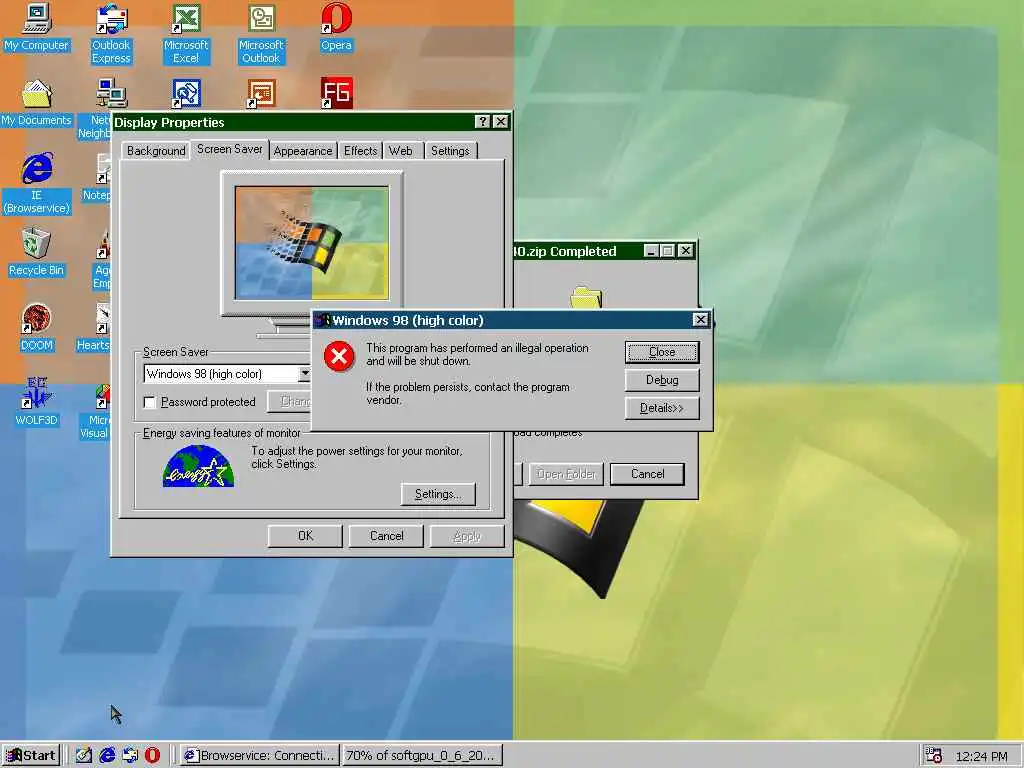Click the red error icon in the dialog

(x=339, y=356)
